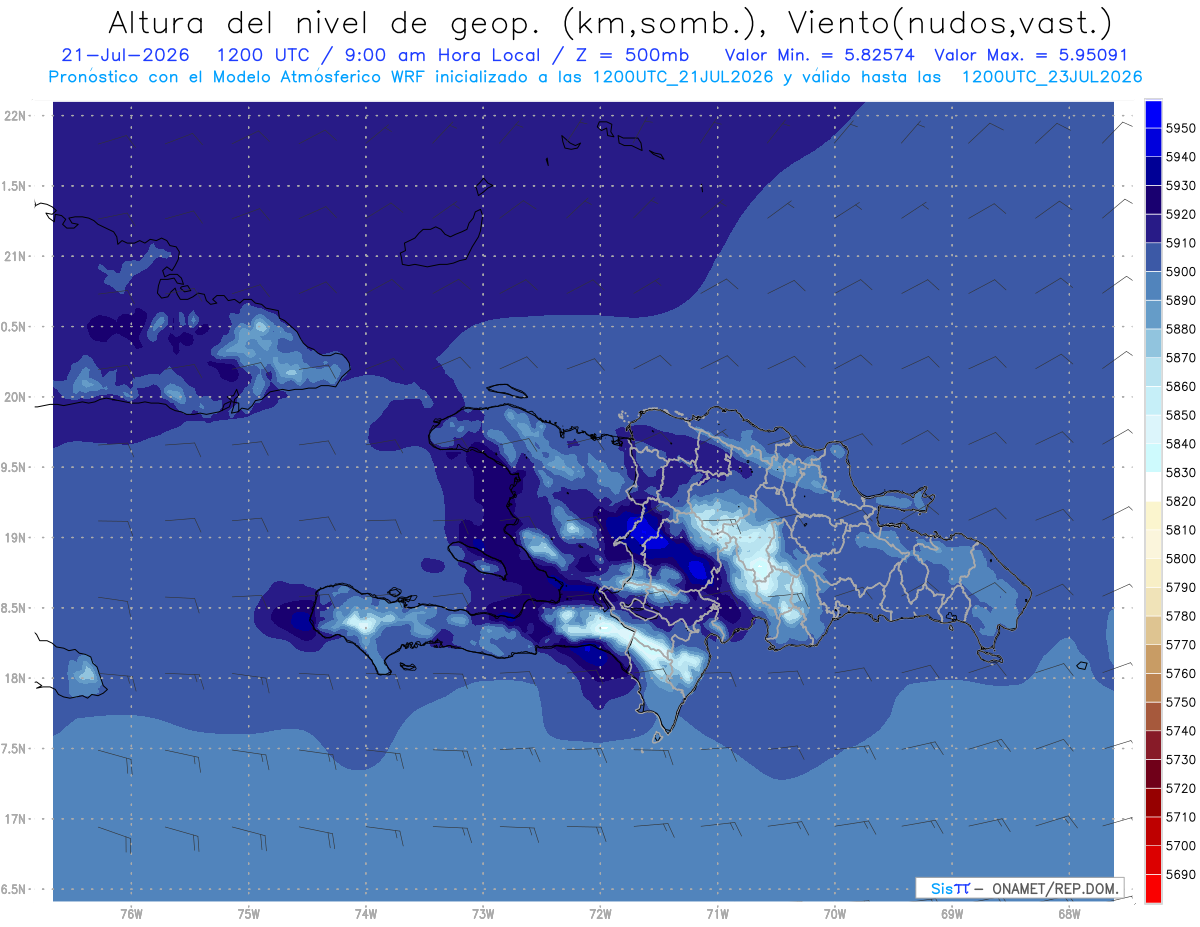This screenshot has height=927, width=1200.
Task: Click the 5880 color bar label
Action: click(1179, 329)
